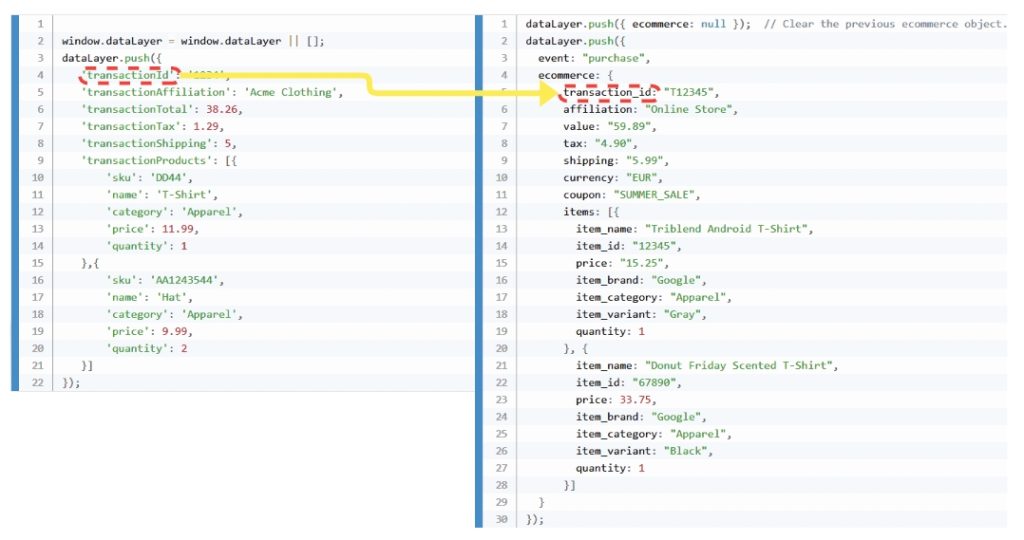The height and width of the screenshot is (540, 1024).
Task: Select the "Triblend Android T-Shirt" item name
Action: click(x=729, y=229)
